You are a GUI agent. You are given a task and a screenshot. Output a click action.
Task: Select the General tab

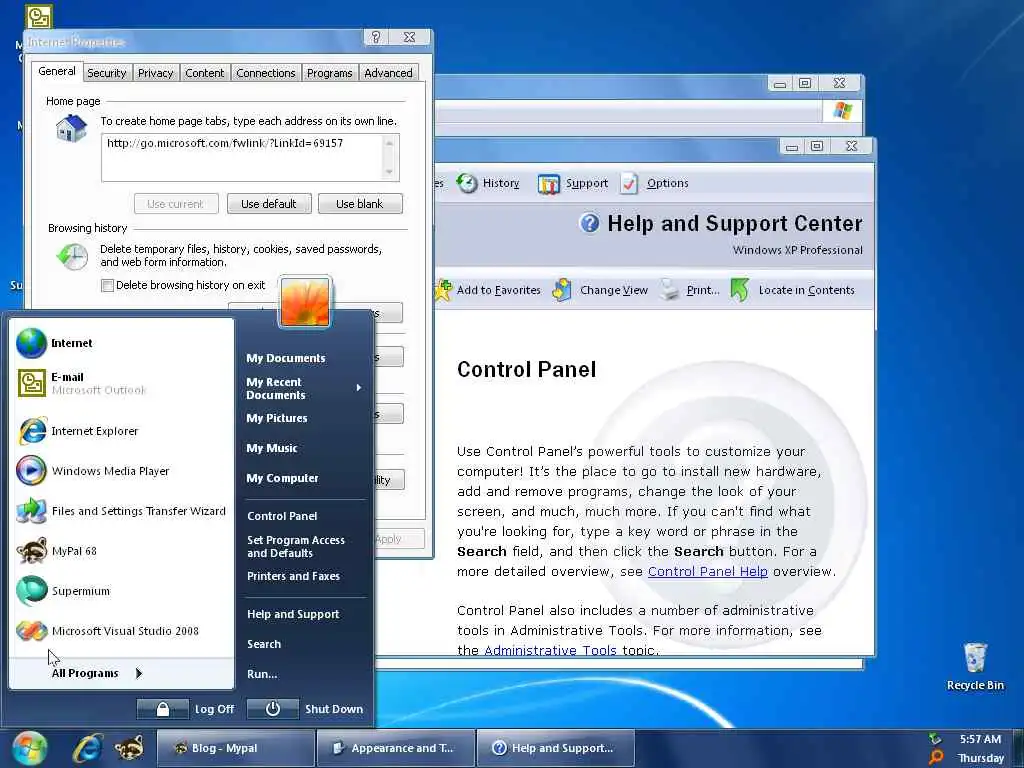(57, 71)
